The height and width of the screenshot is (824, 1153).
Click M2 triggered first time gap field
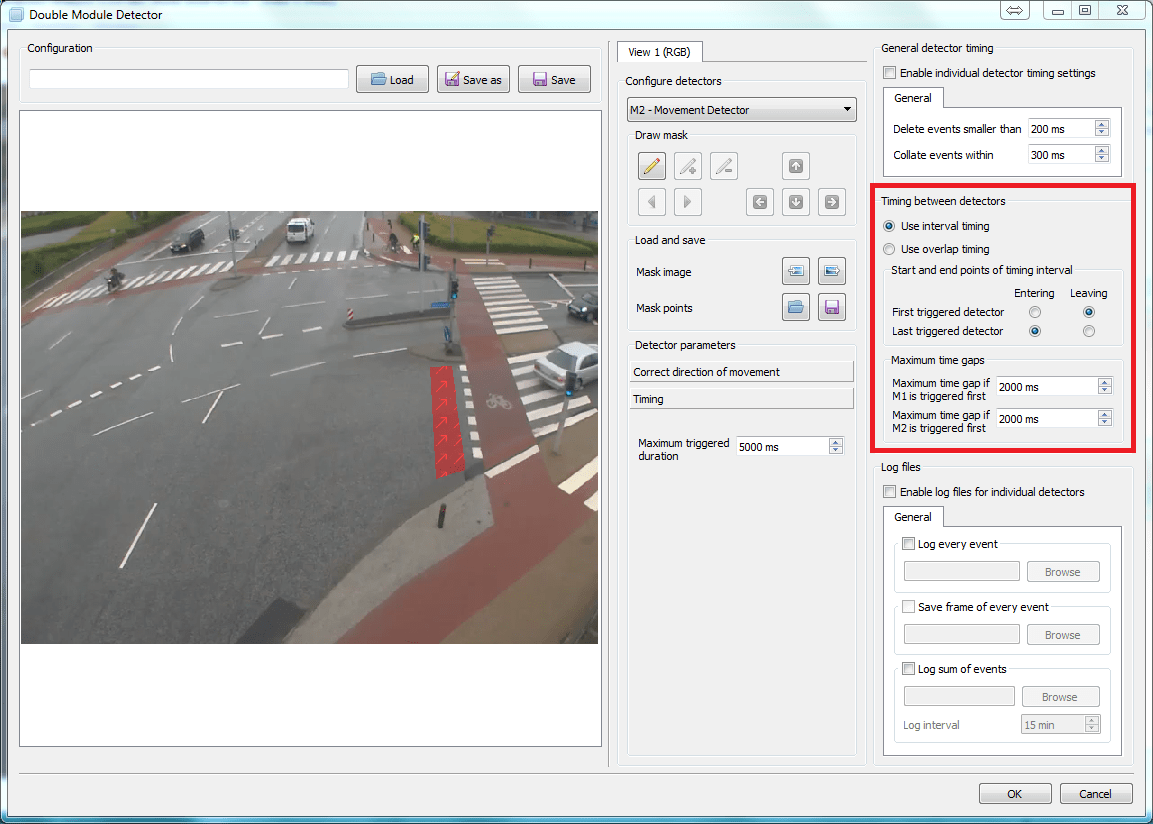point(1047,419)
